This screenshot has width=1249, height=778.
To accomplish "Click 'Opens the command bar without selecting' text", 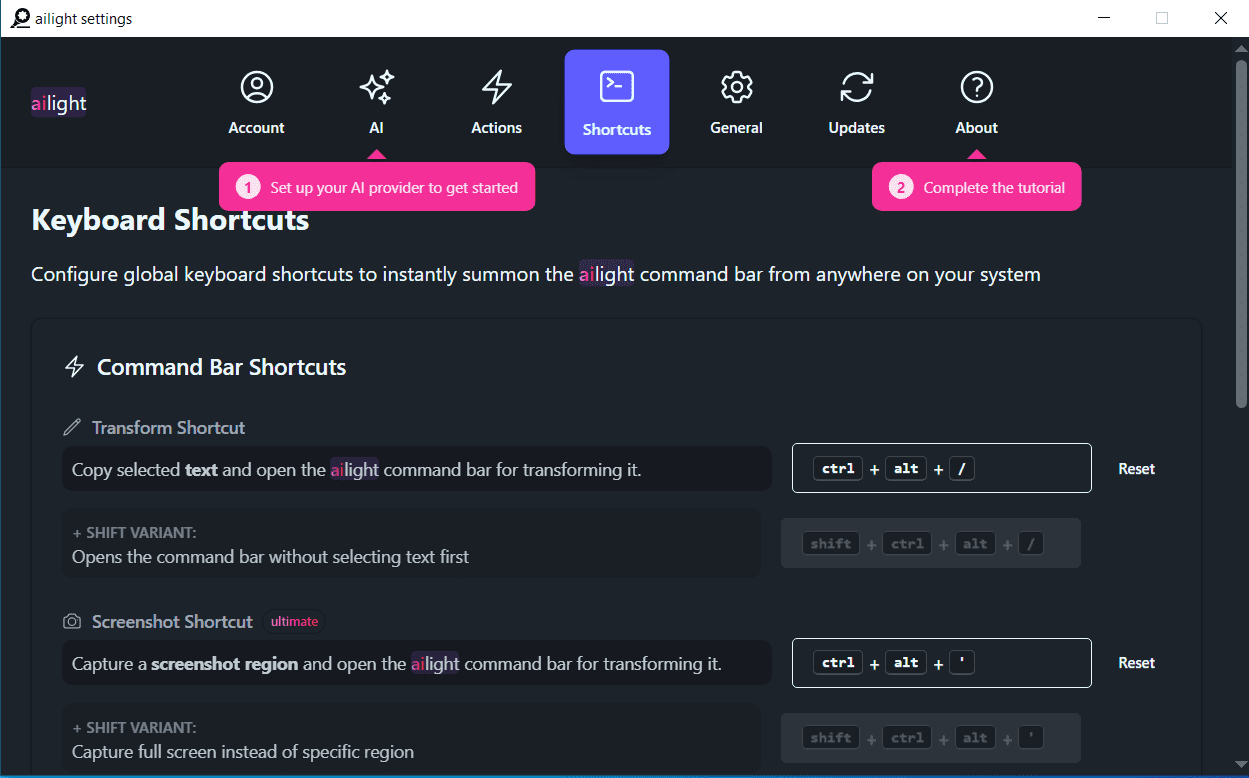I will 270,557.
